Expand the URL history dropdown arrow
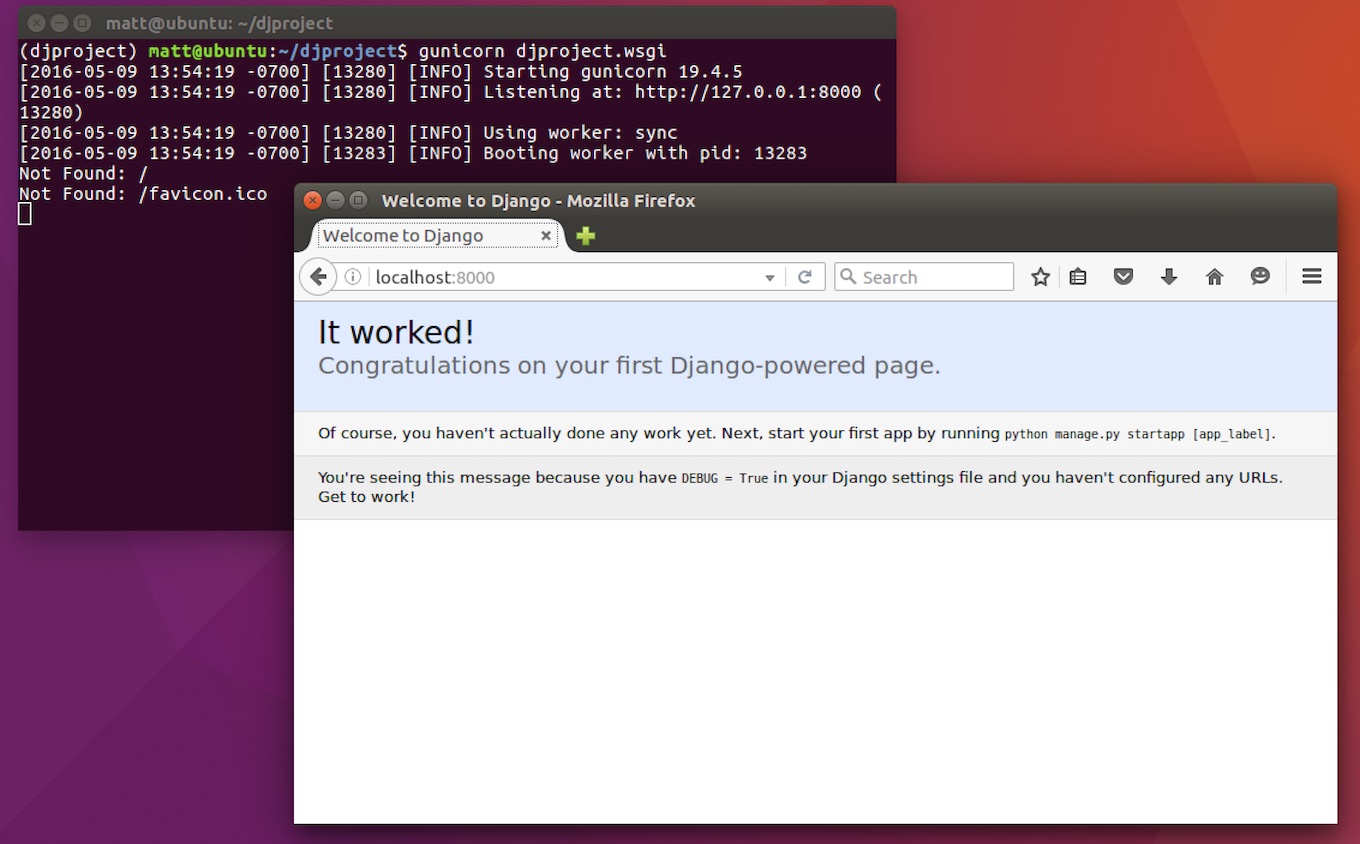Viewport: 1360px width, 844px height. (x=769, y=278)
